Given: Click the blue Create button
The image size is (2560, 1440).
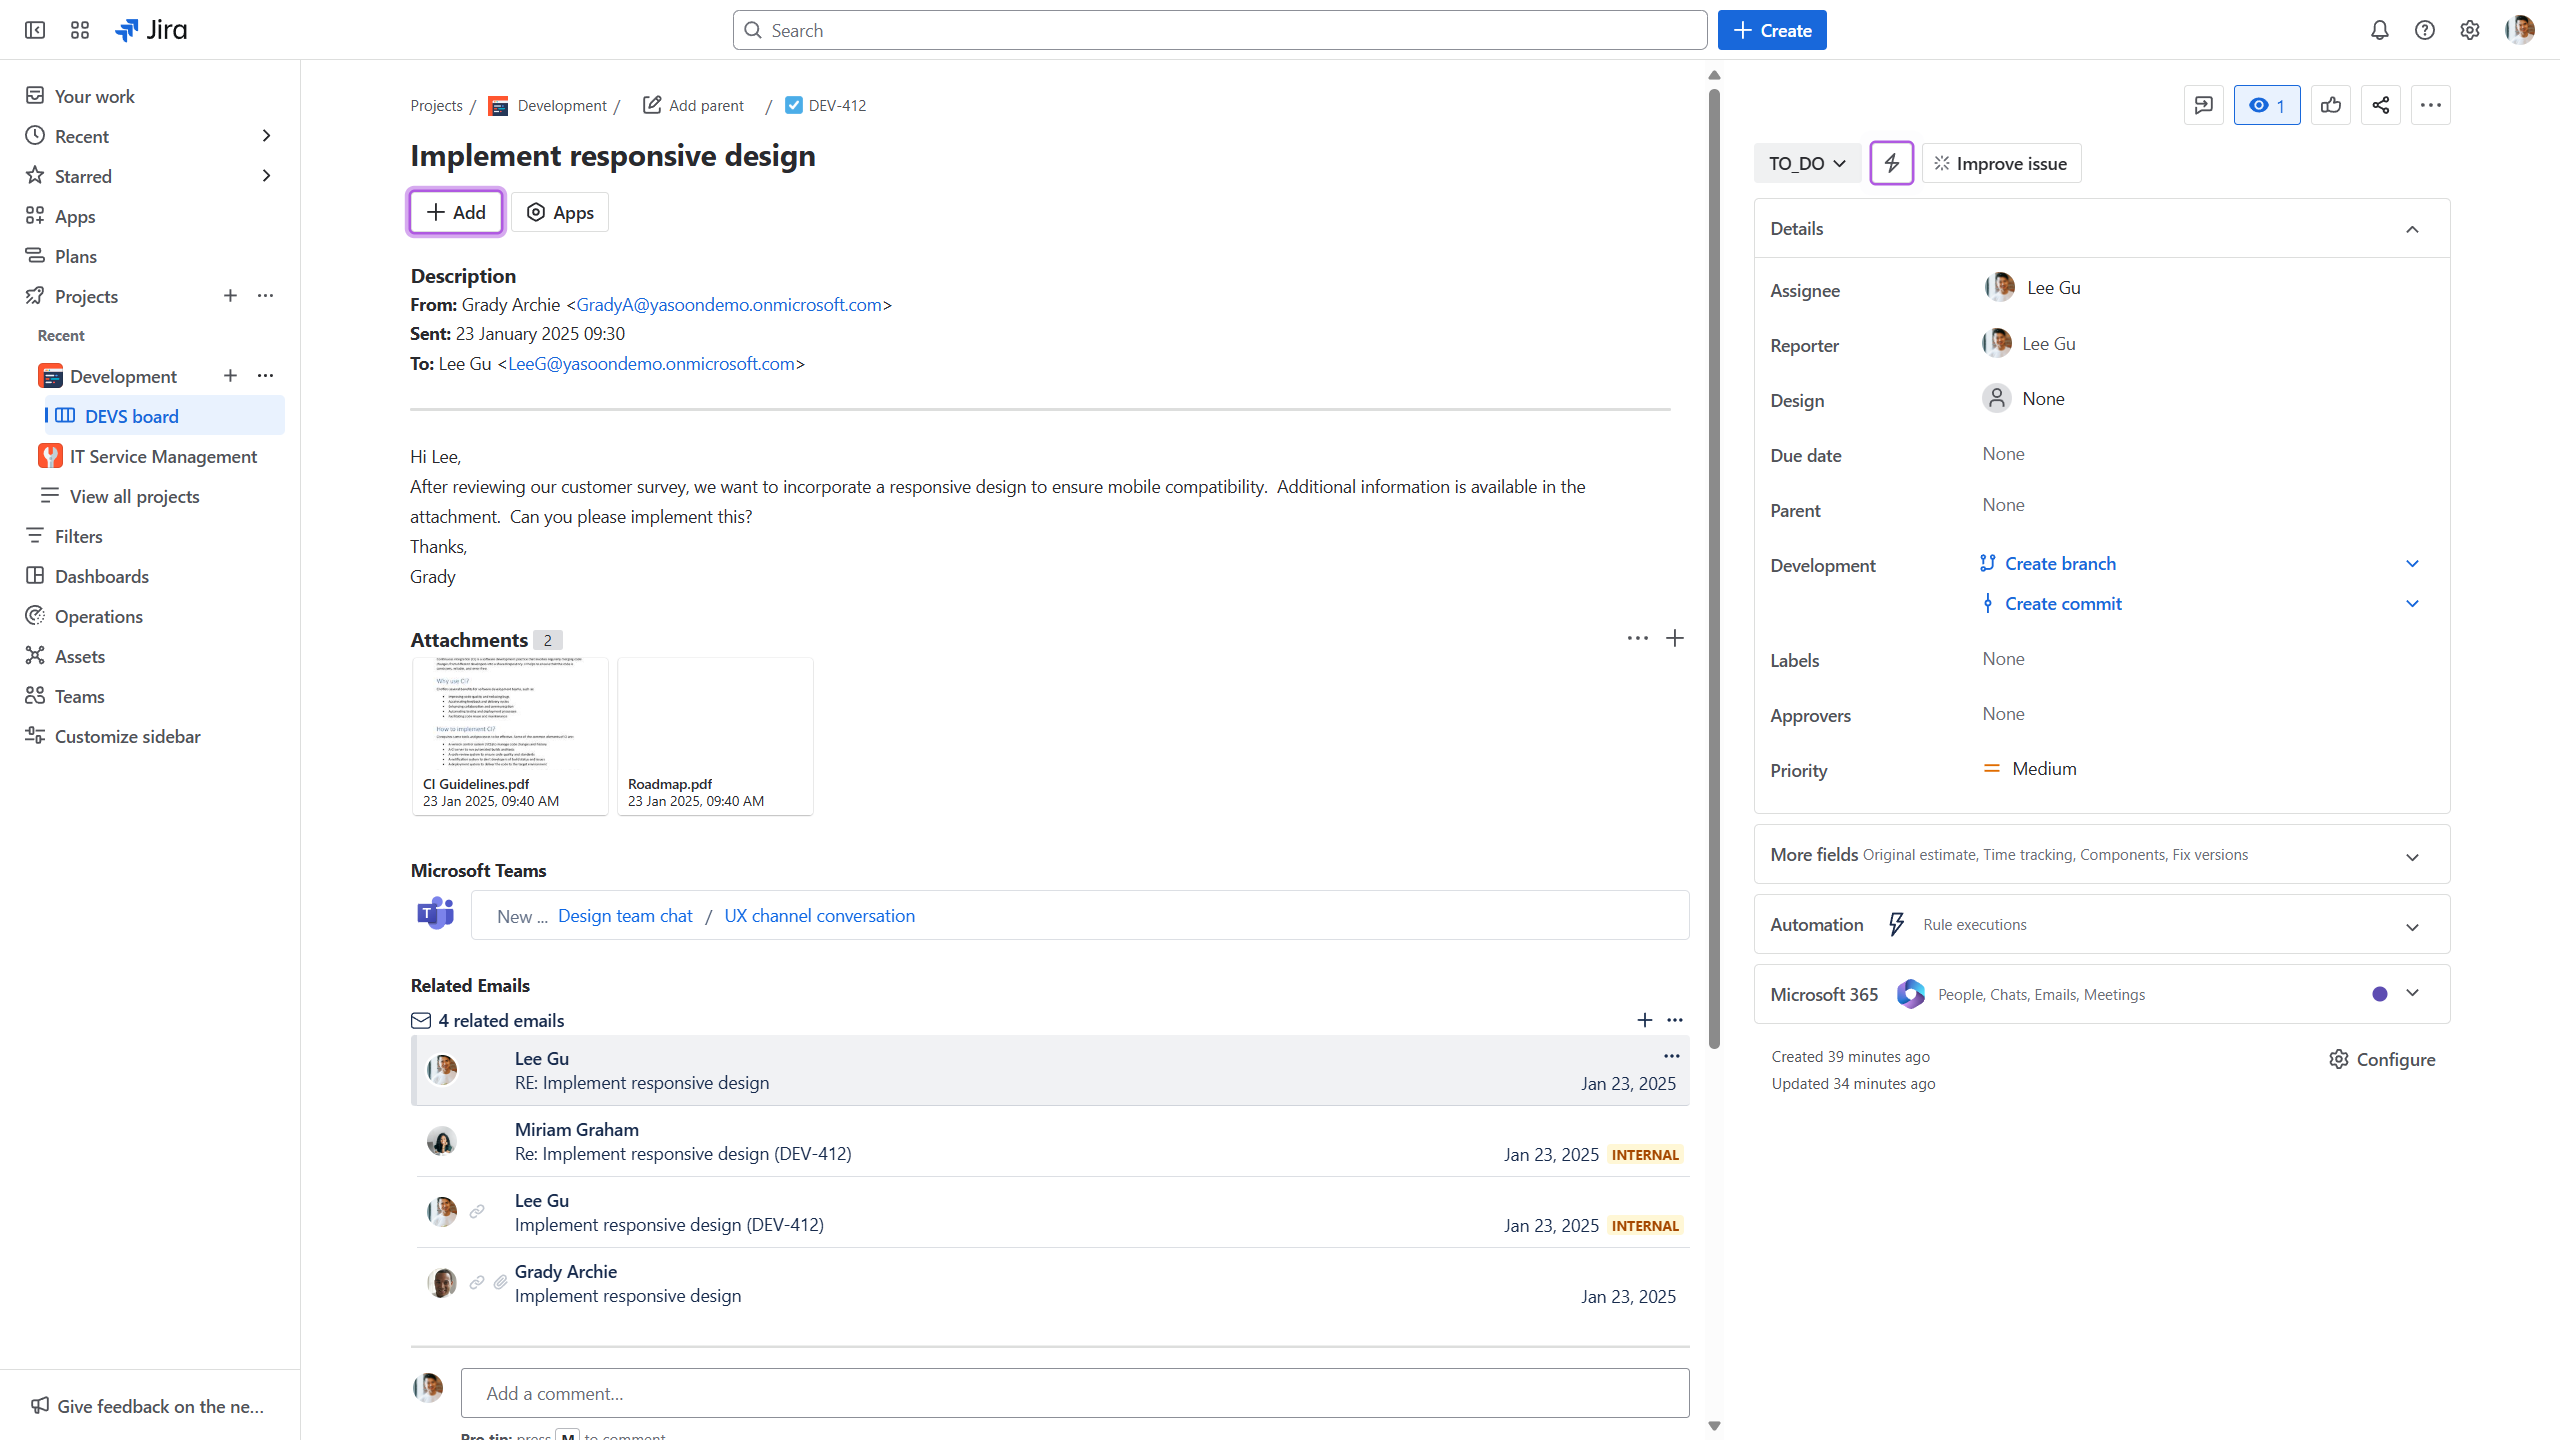Looking at the screenshot, I should [1771, 30].
